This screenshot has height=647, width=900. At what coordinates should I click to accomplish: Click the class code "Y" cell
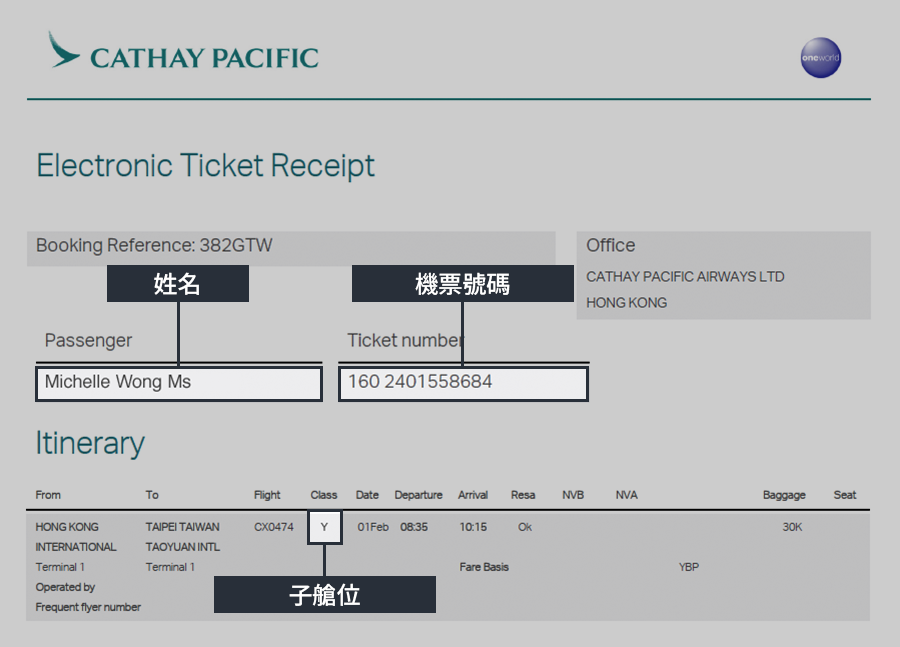(x=325, y=527)
